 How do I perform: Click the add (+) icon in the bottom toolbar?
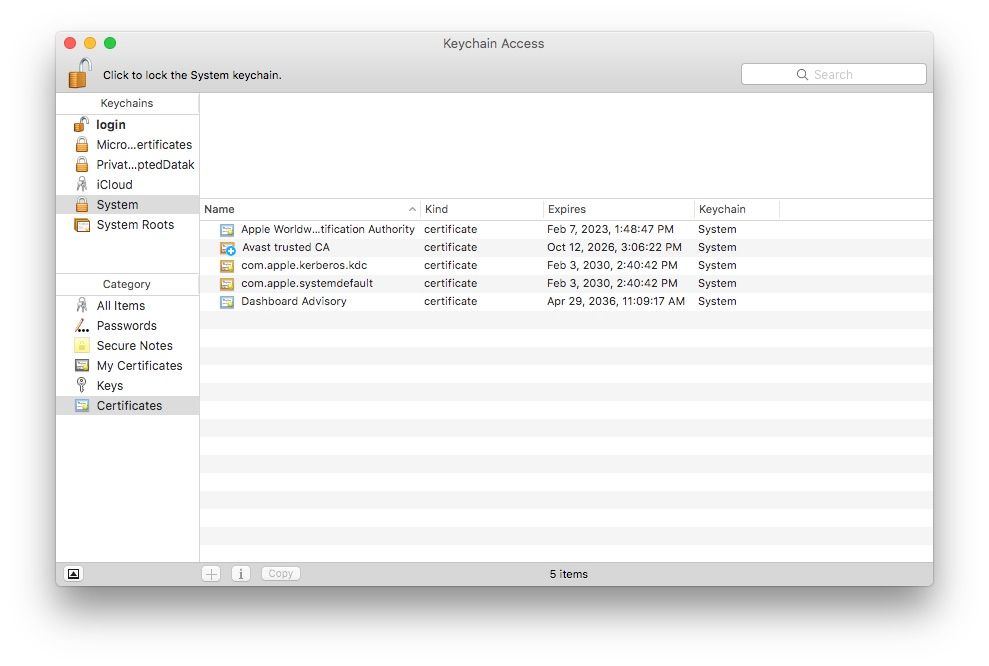tap(211, 573)
